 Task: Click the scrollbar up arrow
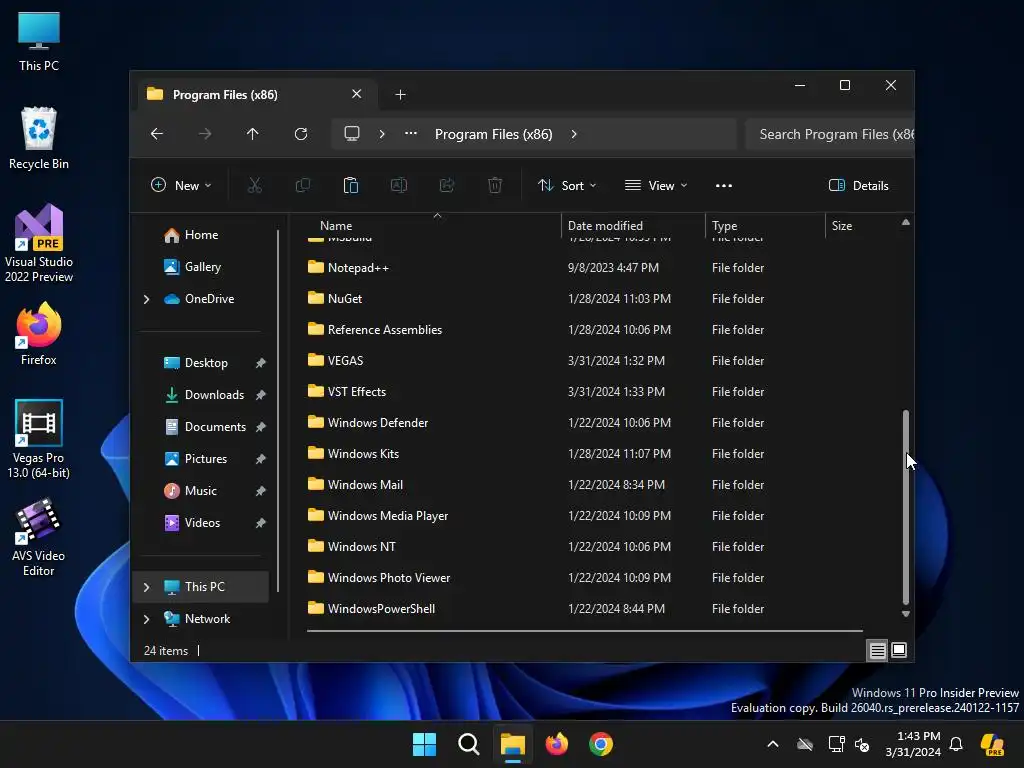tap(906, 223)
